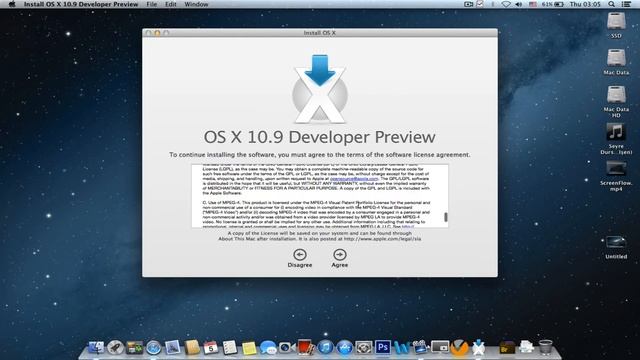The width and height of the screenshot is (640, 360).
Task: Click the screen recording camera menu bar icon
Action: 468,4
